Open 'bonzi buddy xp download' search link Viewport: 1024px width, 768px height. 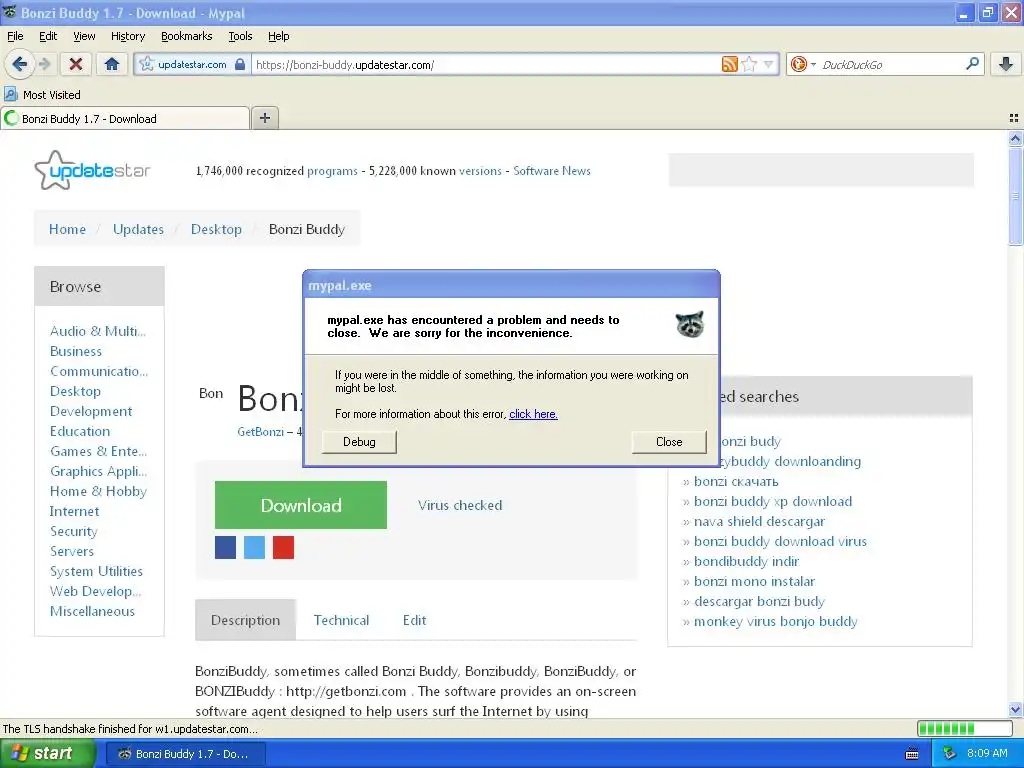(x=773, y=502)
